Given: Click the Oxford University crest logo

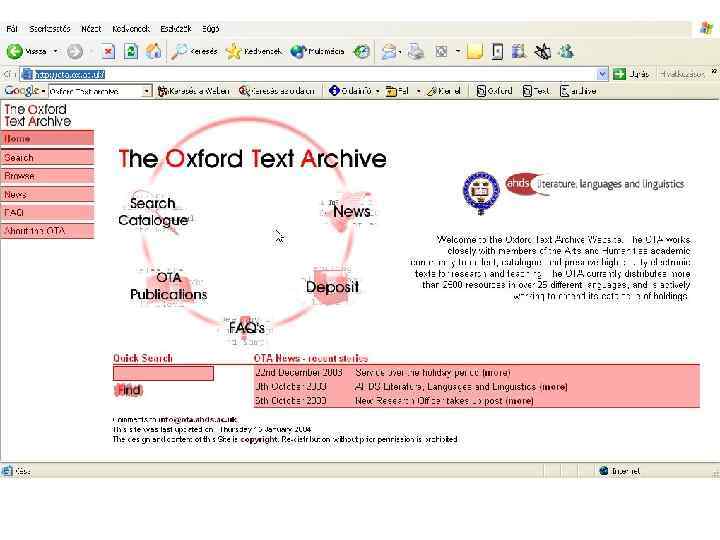Looking at the screenshot, I should pos(481,193).
